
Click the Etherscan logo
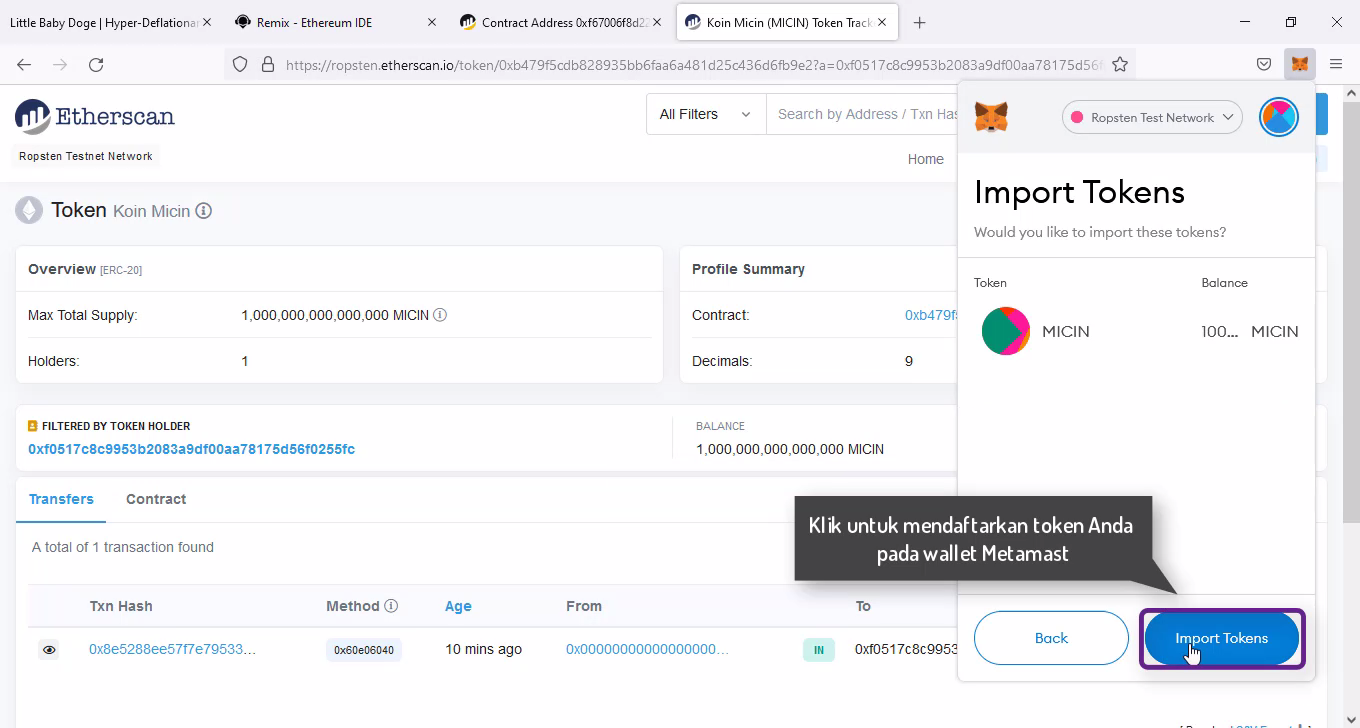click(x=95, y=117)
